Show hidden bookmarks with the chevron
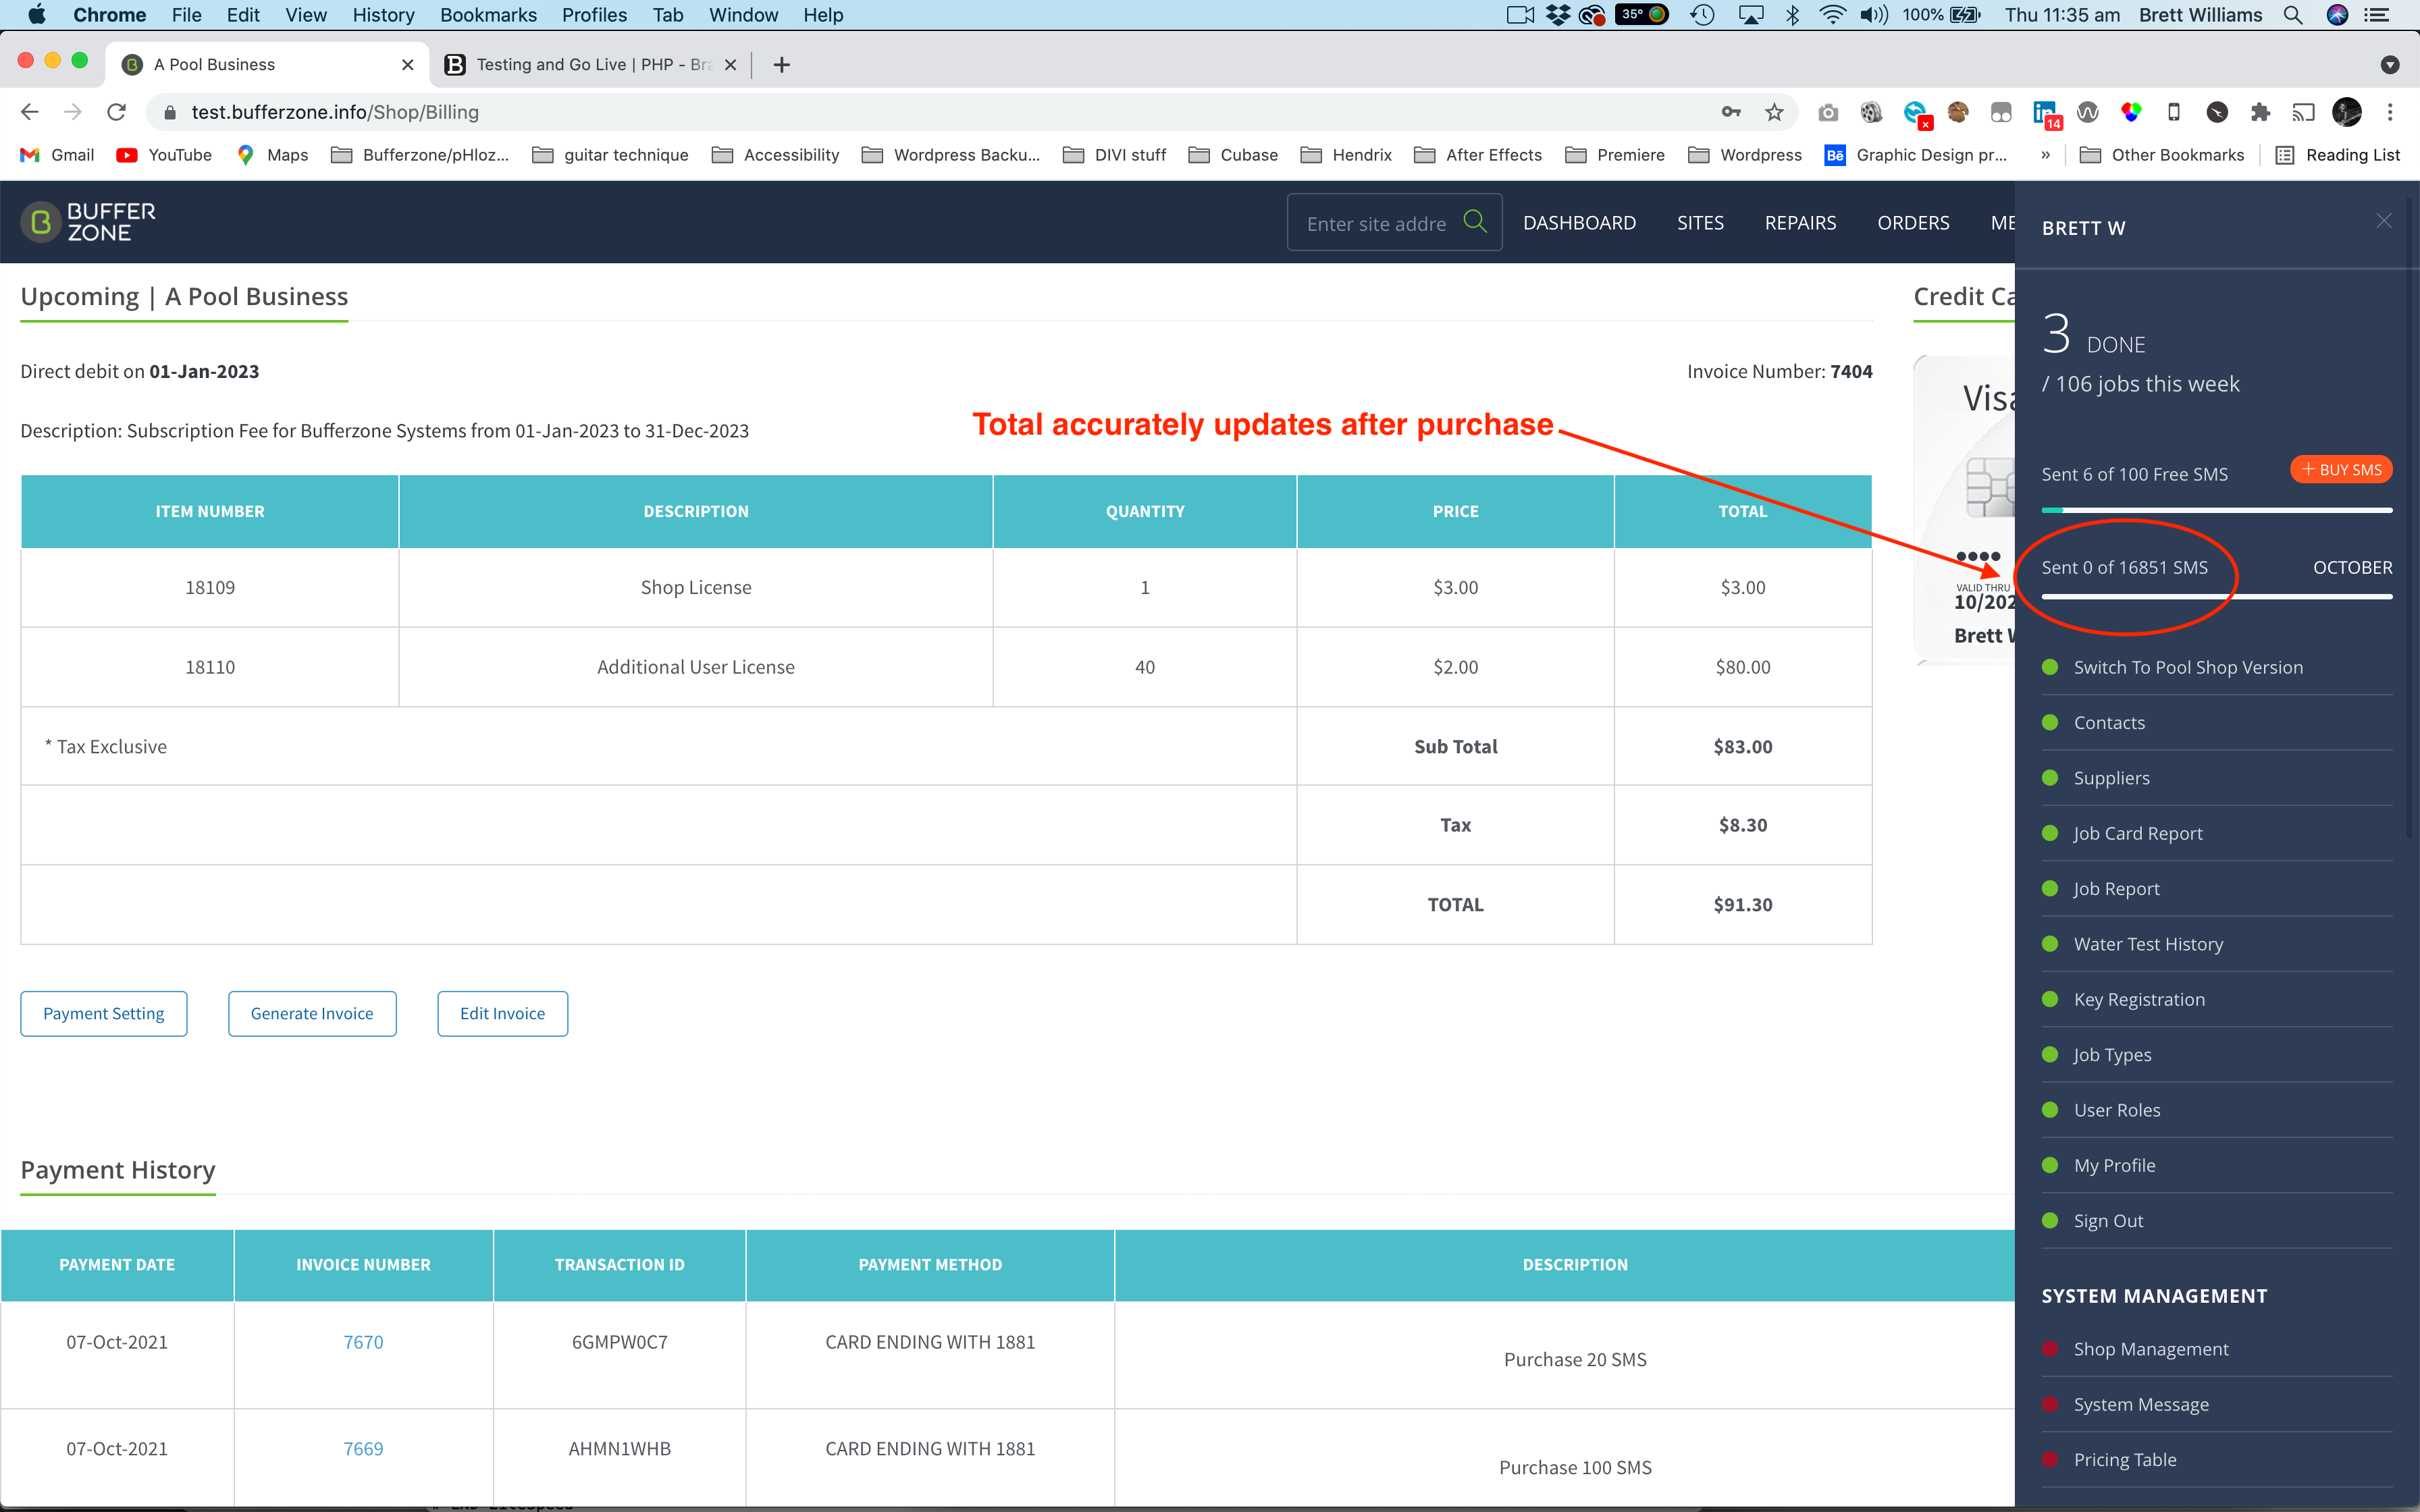The image size is (2420, 1512). [x=2045, y=155]
